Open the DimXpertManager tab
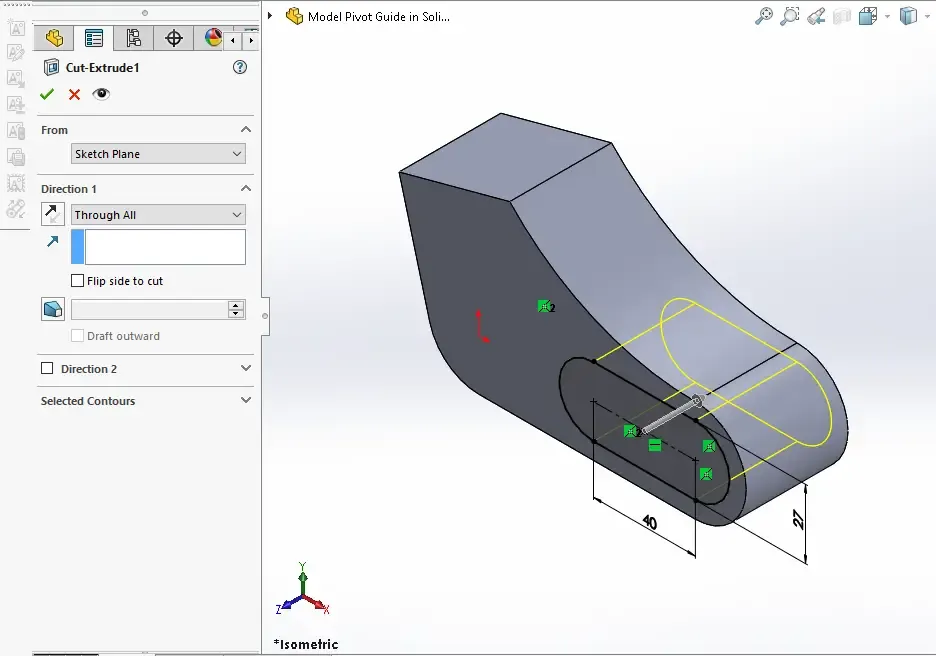The height and width of the screenshot is (656, 936). [x=174, y=38]
